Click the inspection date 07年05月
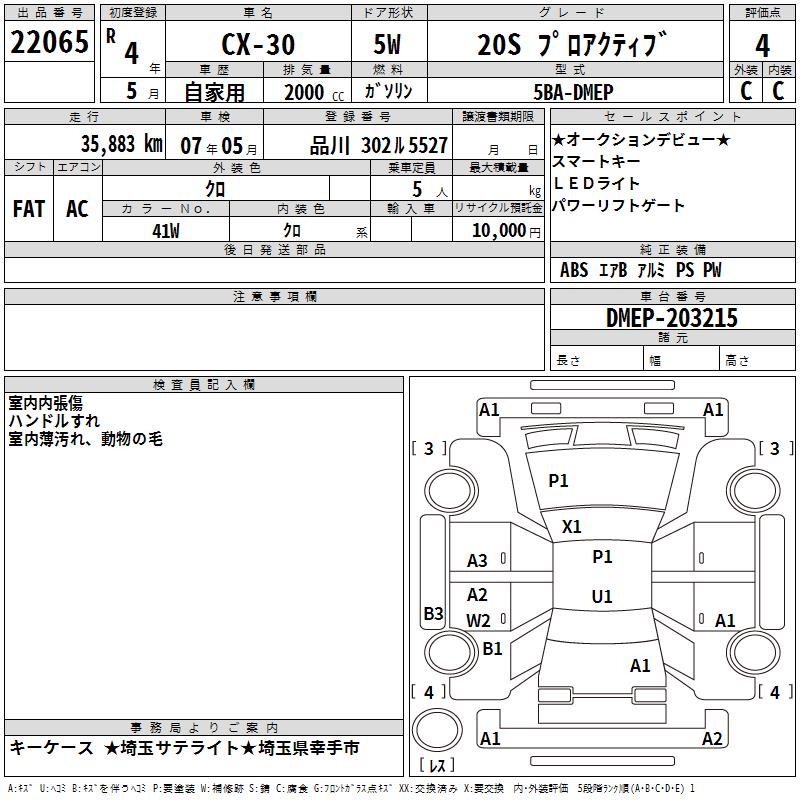 click(219, 146)
